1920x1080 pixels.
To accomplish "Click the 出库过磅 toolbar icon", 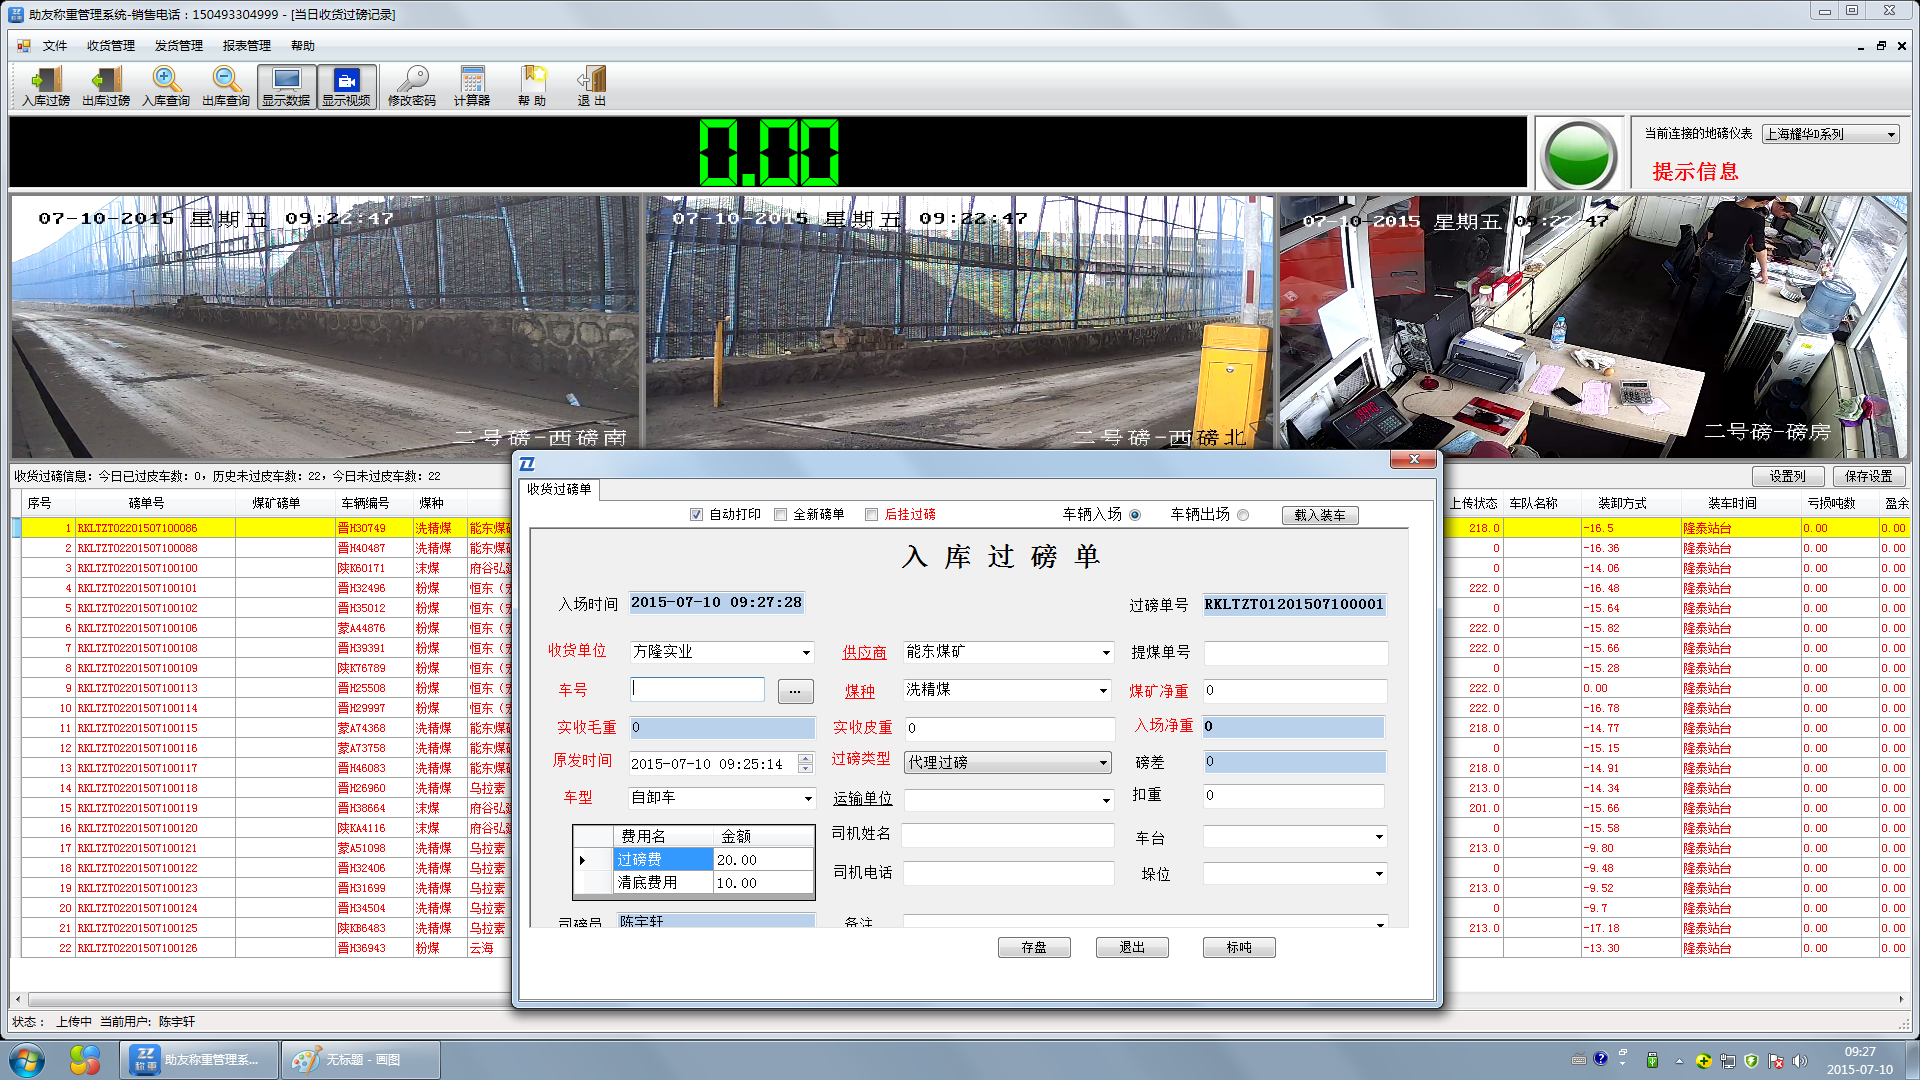I will tap(106, 80).
